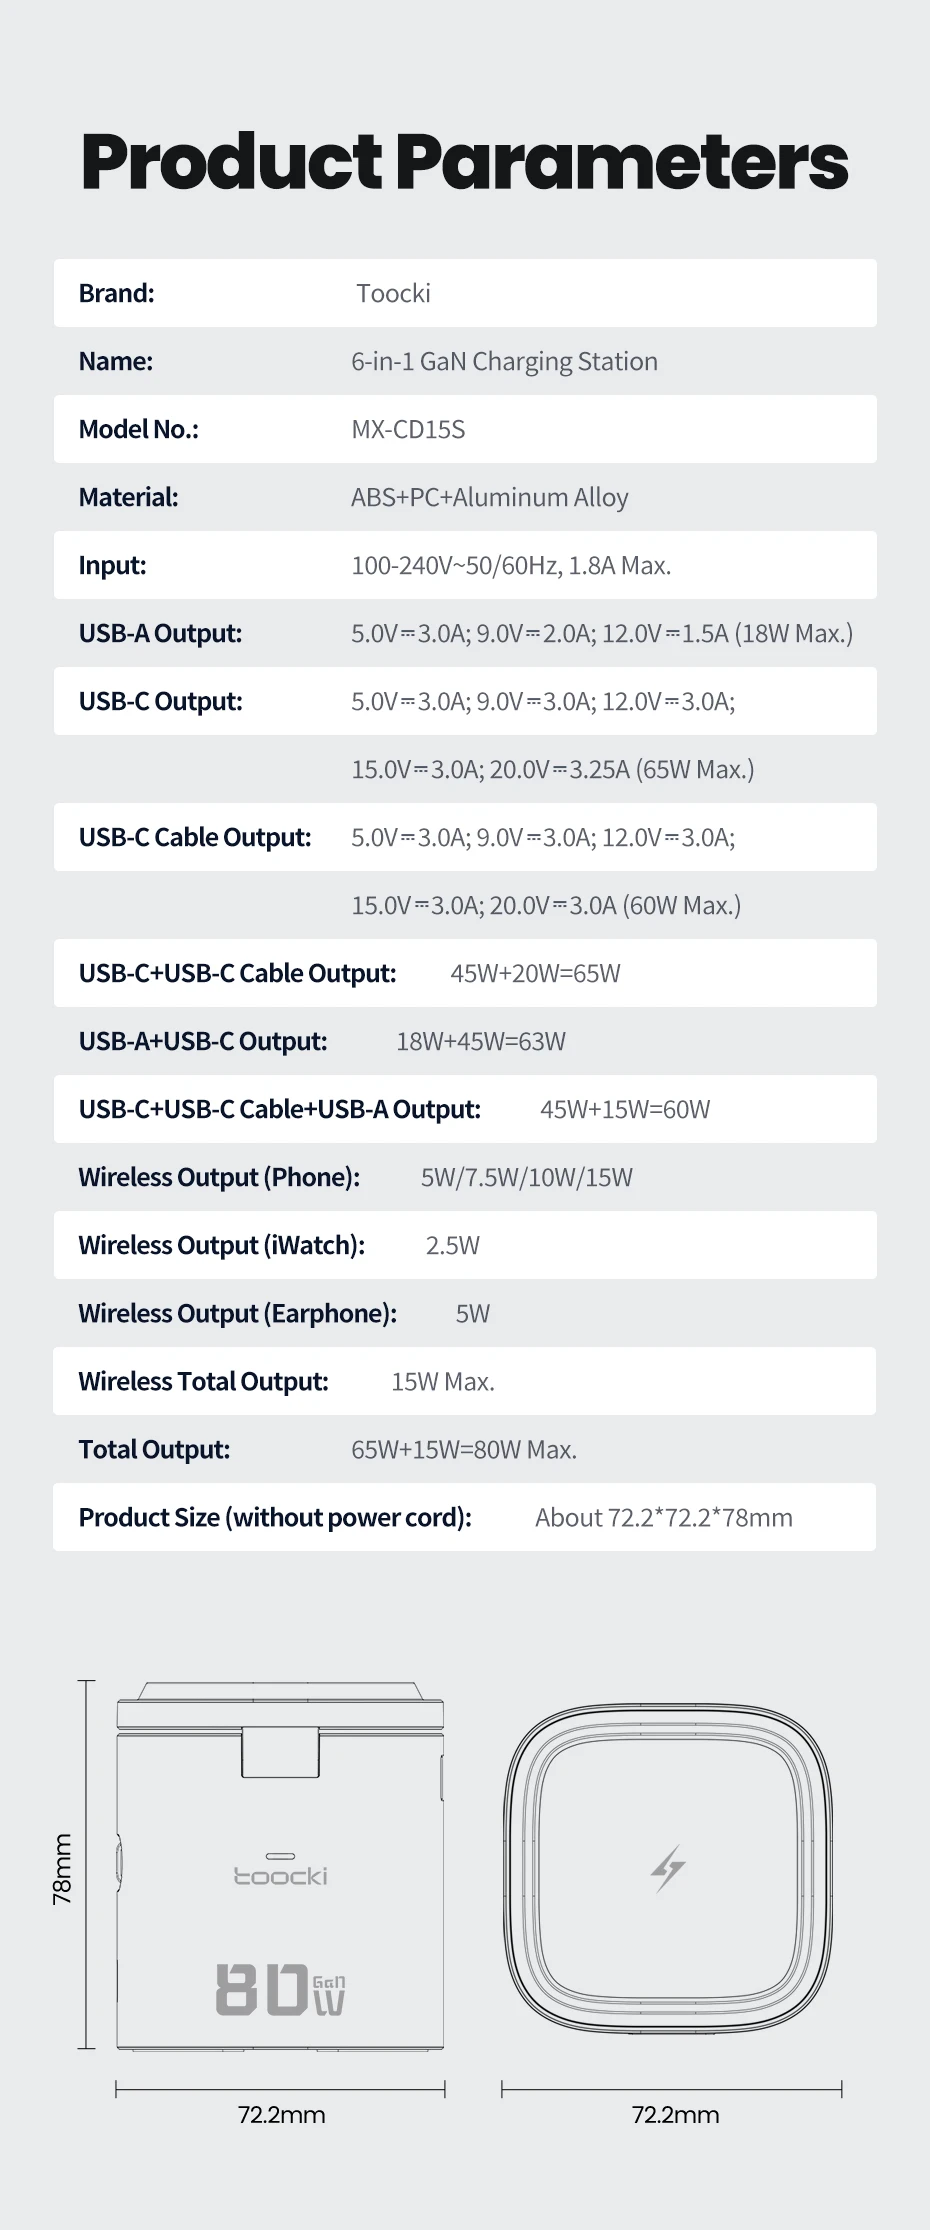This screenshot has width=930, height=2230.
Task: Click the 45W+20W=65W output value
Action: tap(535, 973)
